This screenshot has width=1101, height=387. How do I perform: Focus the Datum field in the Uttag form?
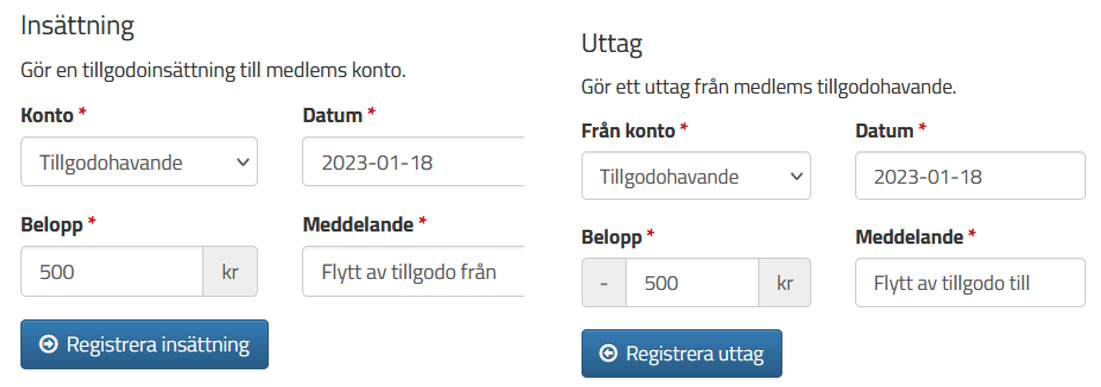click(x=970, y=176)
